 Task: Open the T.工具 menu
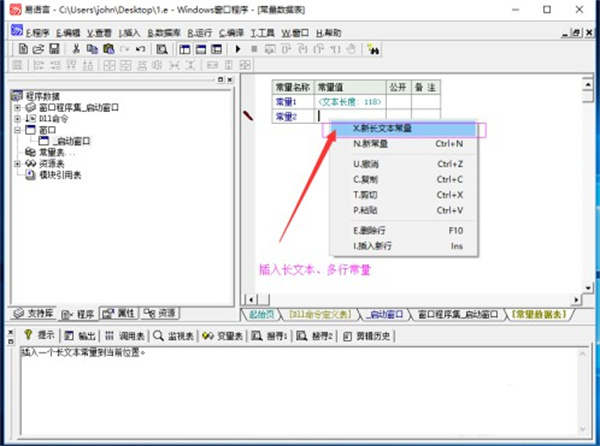coord(262,33)
